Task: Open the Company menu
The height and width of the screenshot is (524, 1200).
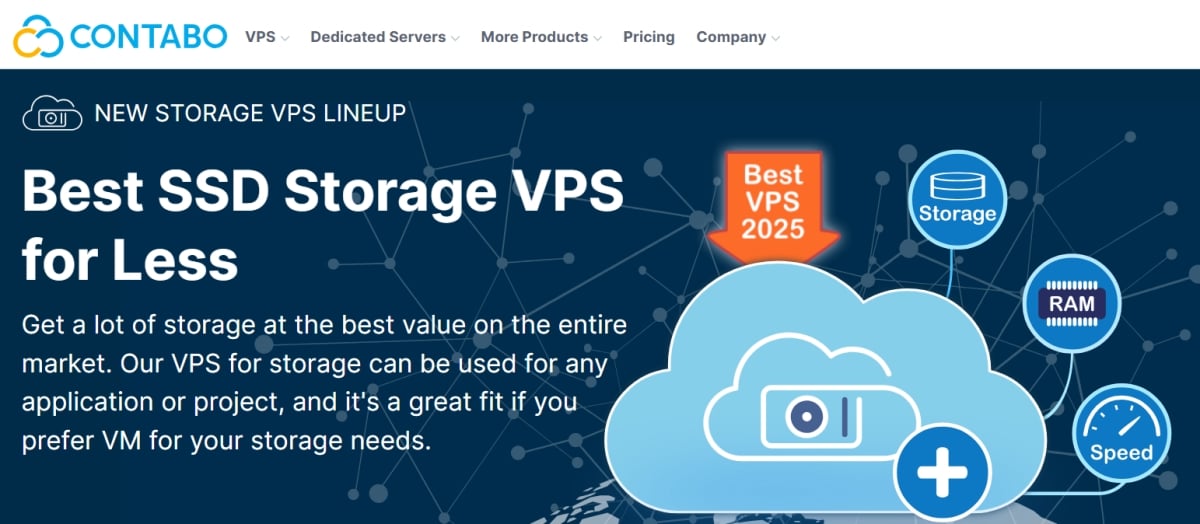Action: [731, 37]
